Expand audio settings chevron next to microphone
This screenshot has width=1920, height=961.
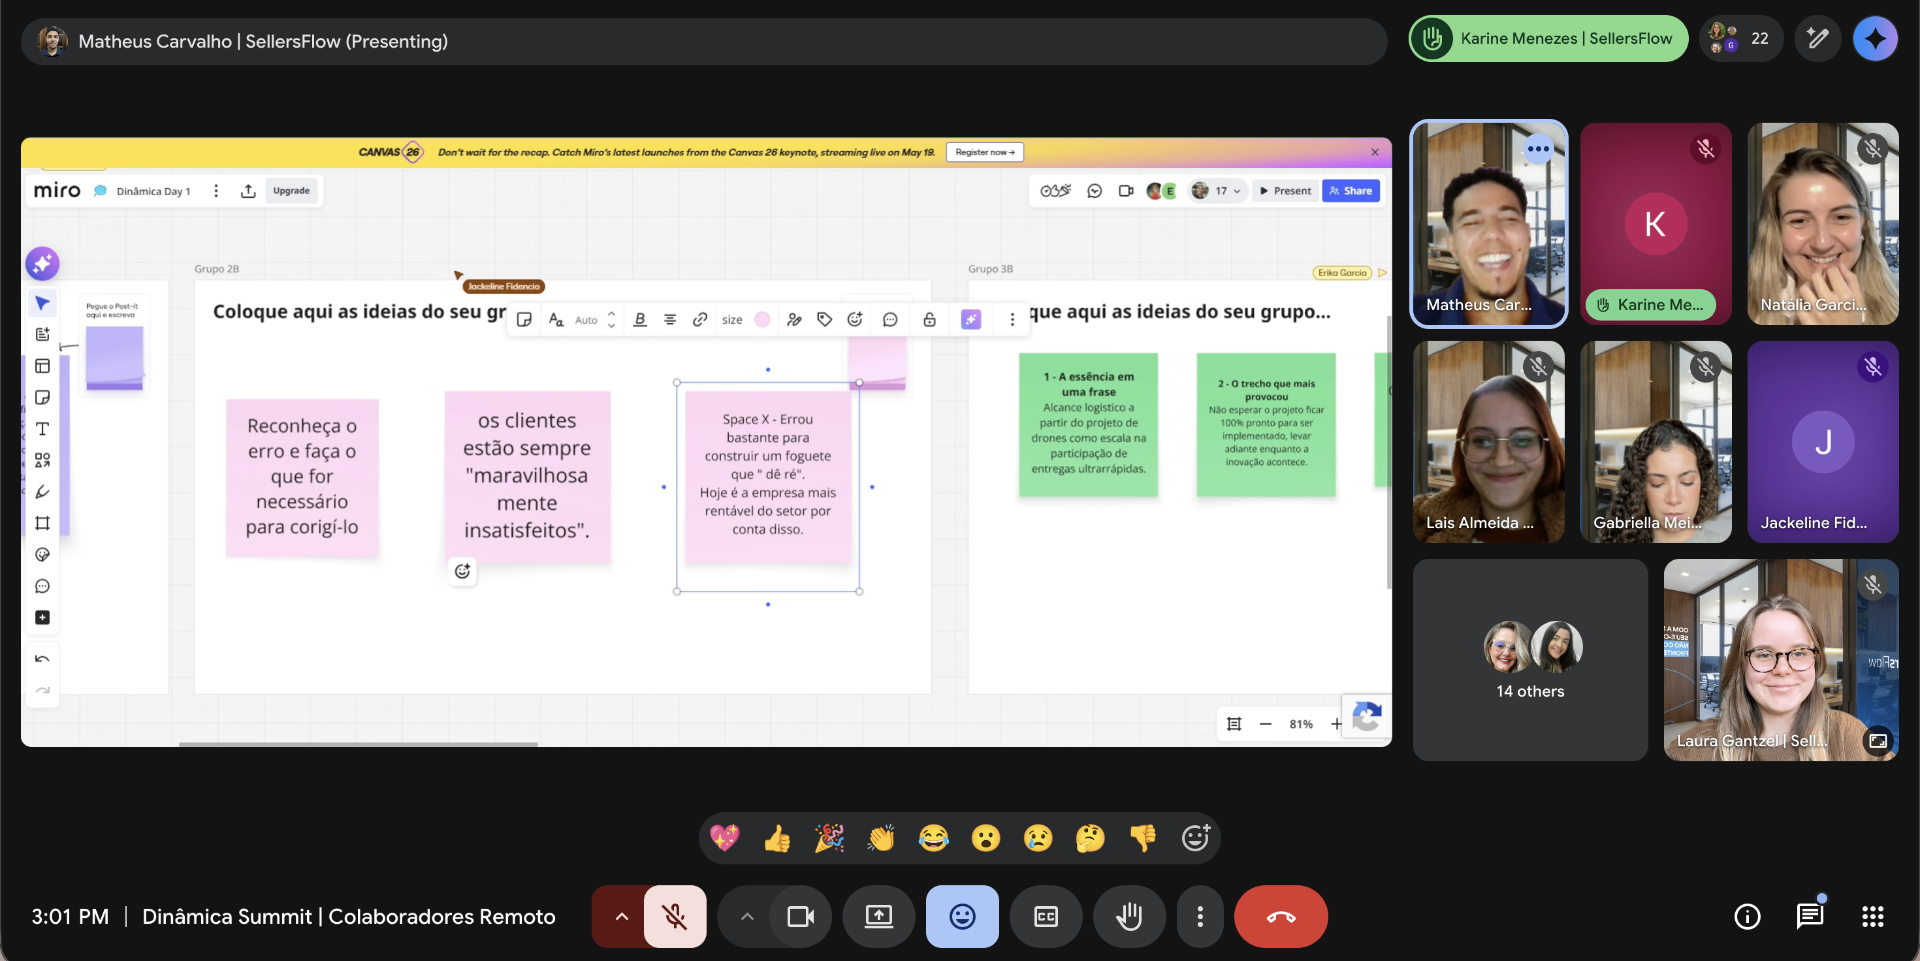621,916
